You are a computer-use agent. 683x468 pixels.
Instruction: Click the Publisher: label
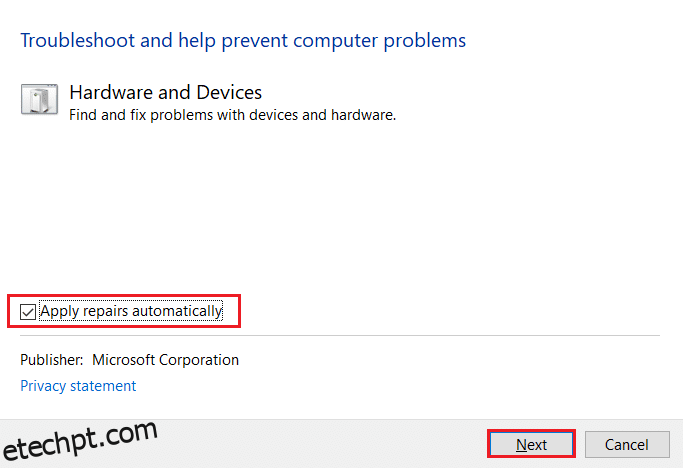click(51, 360)
